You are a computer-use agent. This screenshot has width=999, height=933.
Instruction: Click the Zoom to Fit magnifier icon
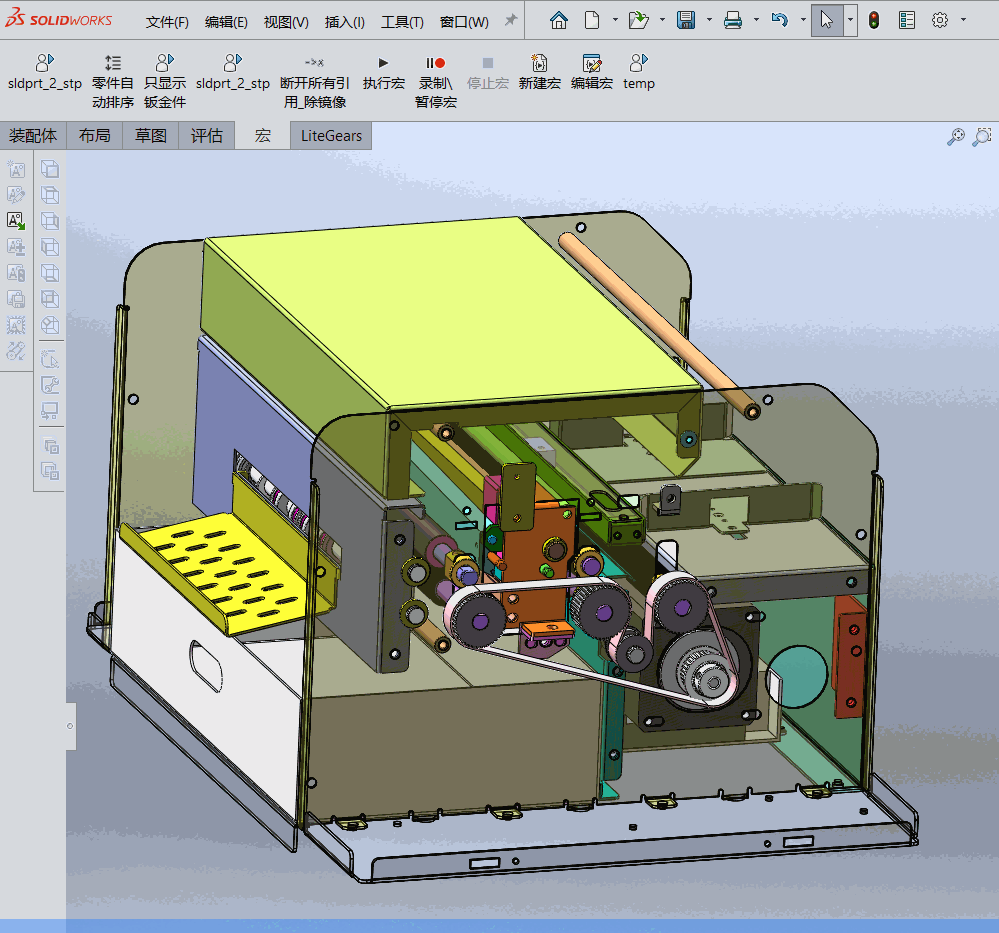pyautogui.click(x=956, y=136)
